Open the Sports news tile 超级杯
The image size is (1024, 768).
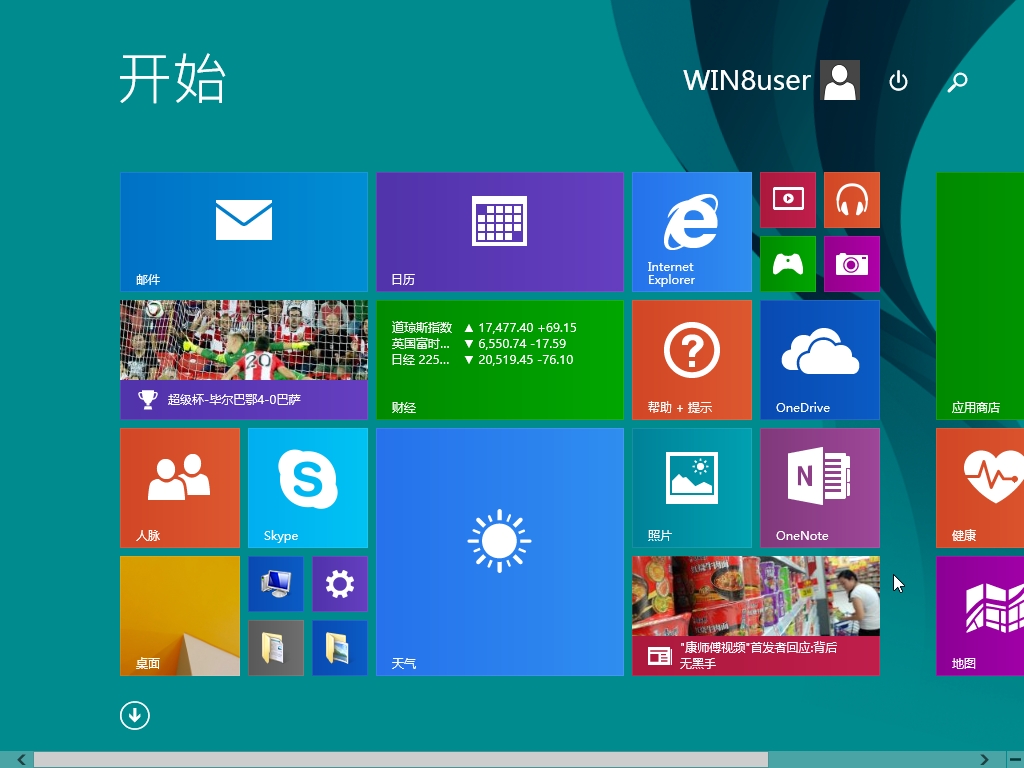(244, 360)
